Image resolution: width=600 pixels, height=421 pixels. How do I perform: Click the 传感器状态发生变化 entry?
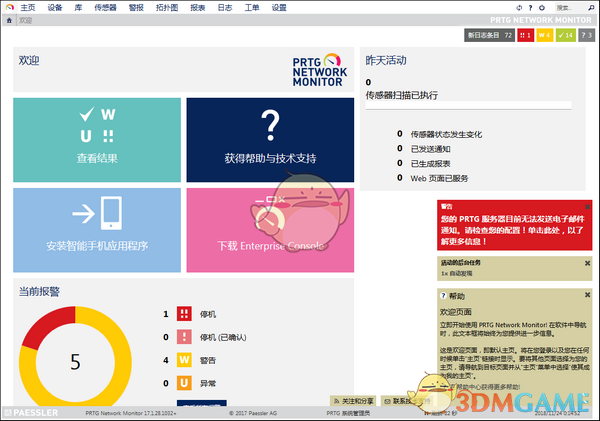coord(446,134)
